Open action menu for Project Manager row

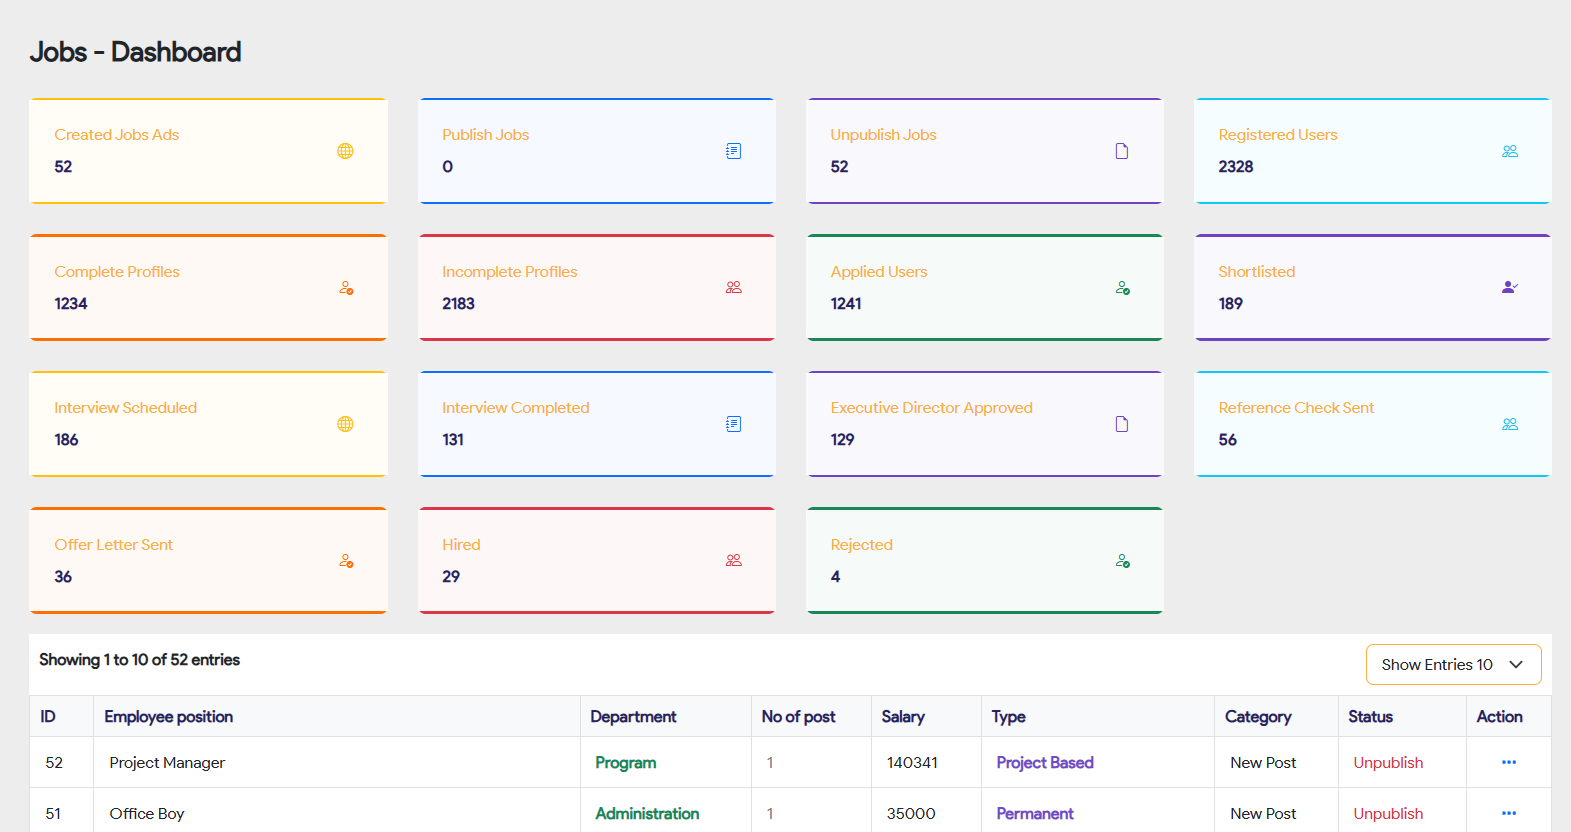1508,763
